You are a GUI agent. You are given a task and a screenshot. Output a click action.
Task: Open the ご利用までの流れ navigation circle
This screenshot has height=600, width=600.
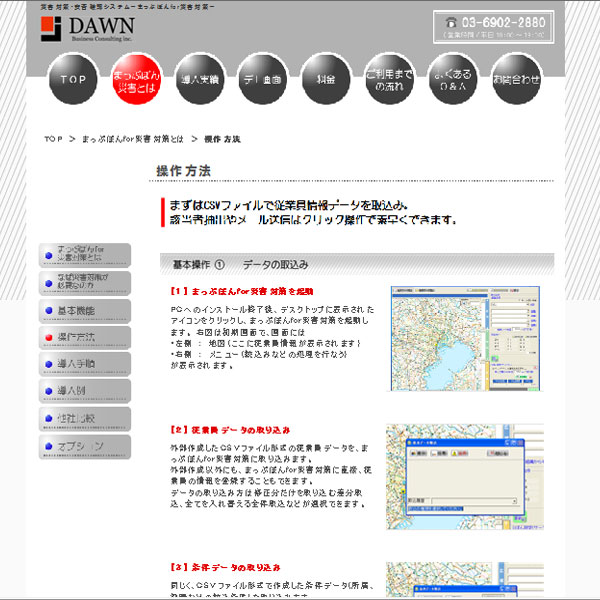pyautogui.click(x=389, y=79)
